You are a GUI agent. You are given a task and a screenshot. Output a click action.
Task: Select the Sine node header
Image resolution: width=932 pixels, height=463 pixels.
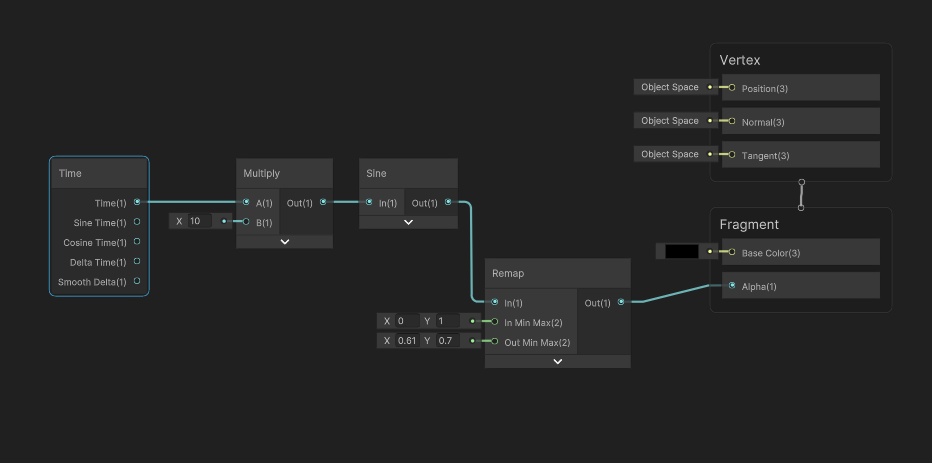(408, 174)
